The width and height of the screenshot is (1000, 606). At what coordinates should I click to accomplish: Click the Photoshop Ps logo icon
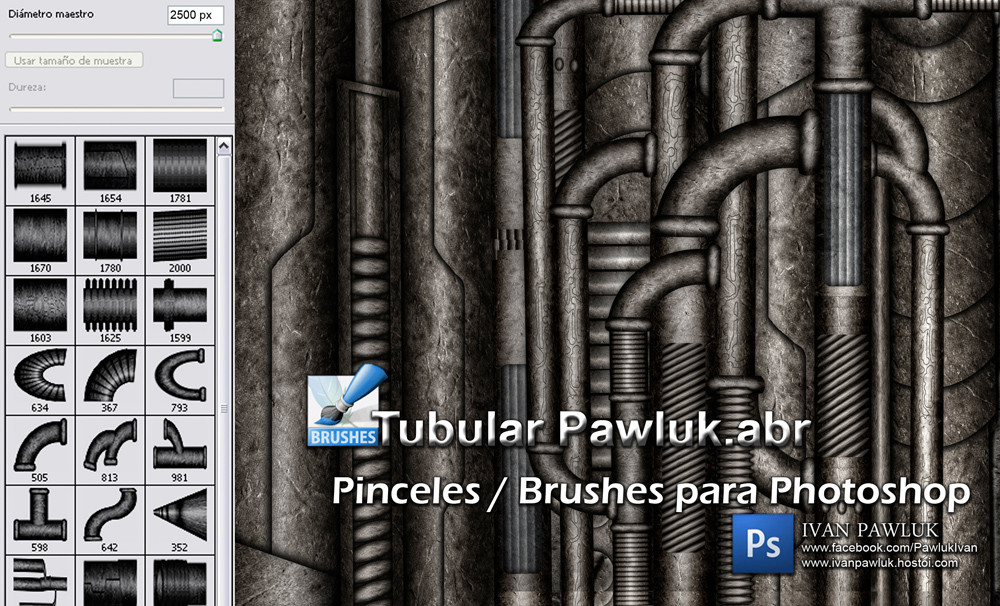coord(763,544)
